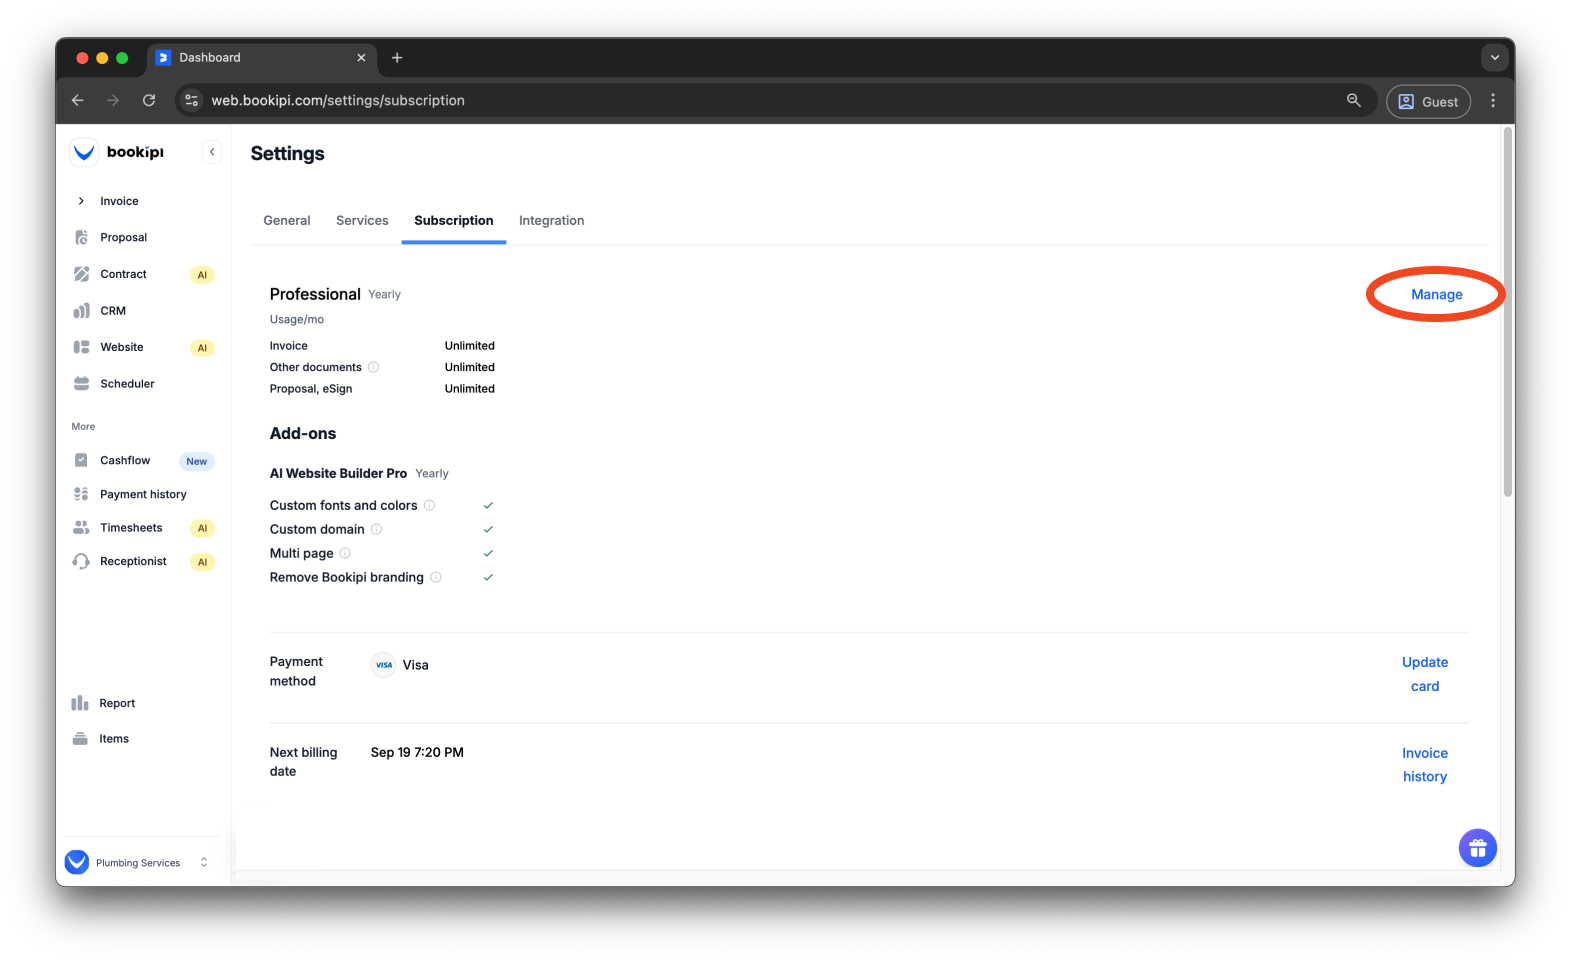This screenshot has height=960, width=1571.
Task: Close the Dashboard browser tab
Action: pyautogui.click(x=361, y=58)
